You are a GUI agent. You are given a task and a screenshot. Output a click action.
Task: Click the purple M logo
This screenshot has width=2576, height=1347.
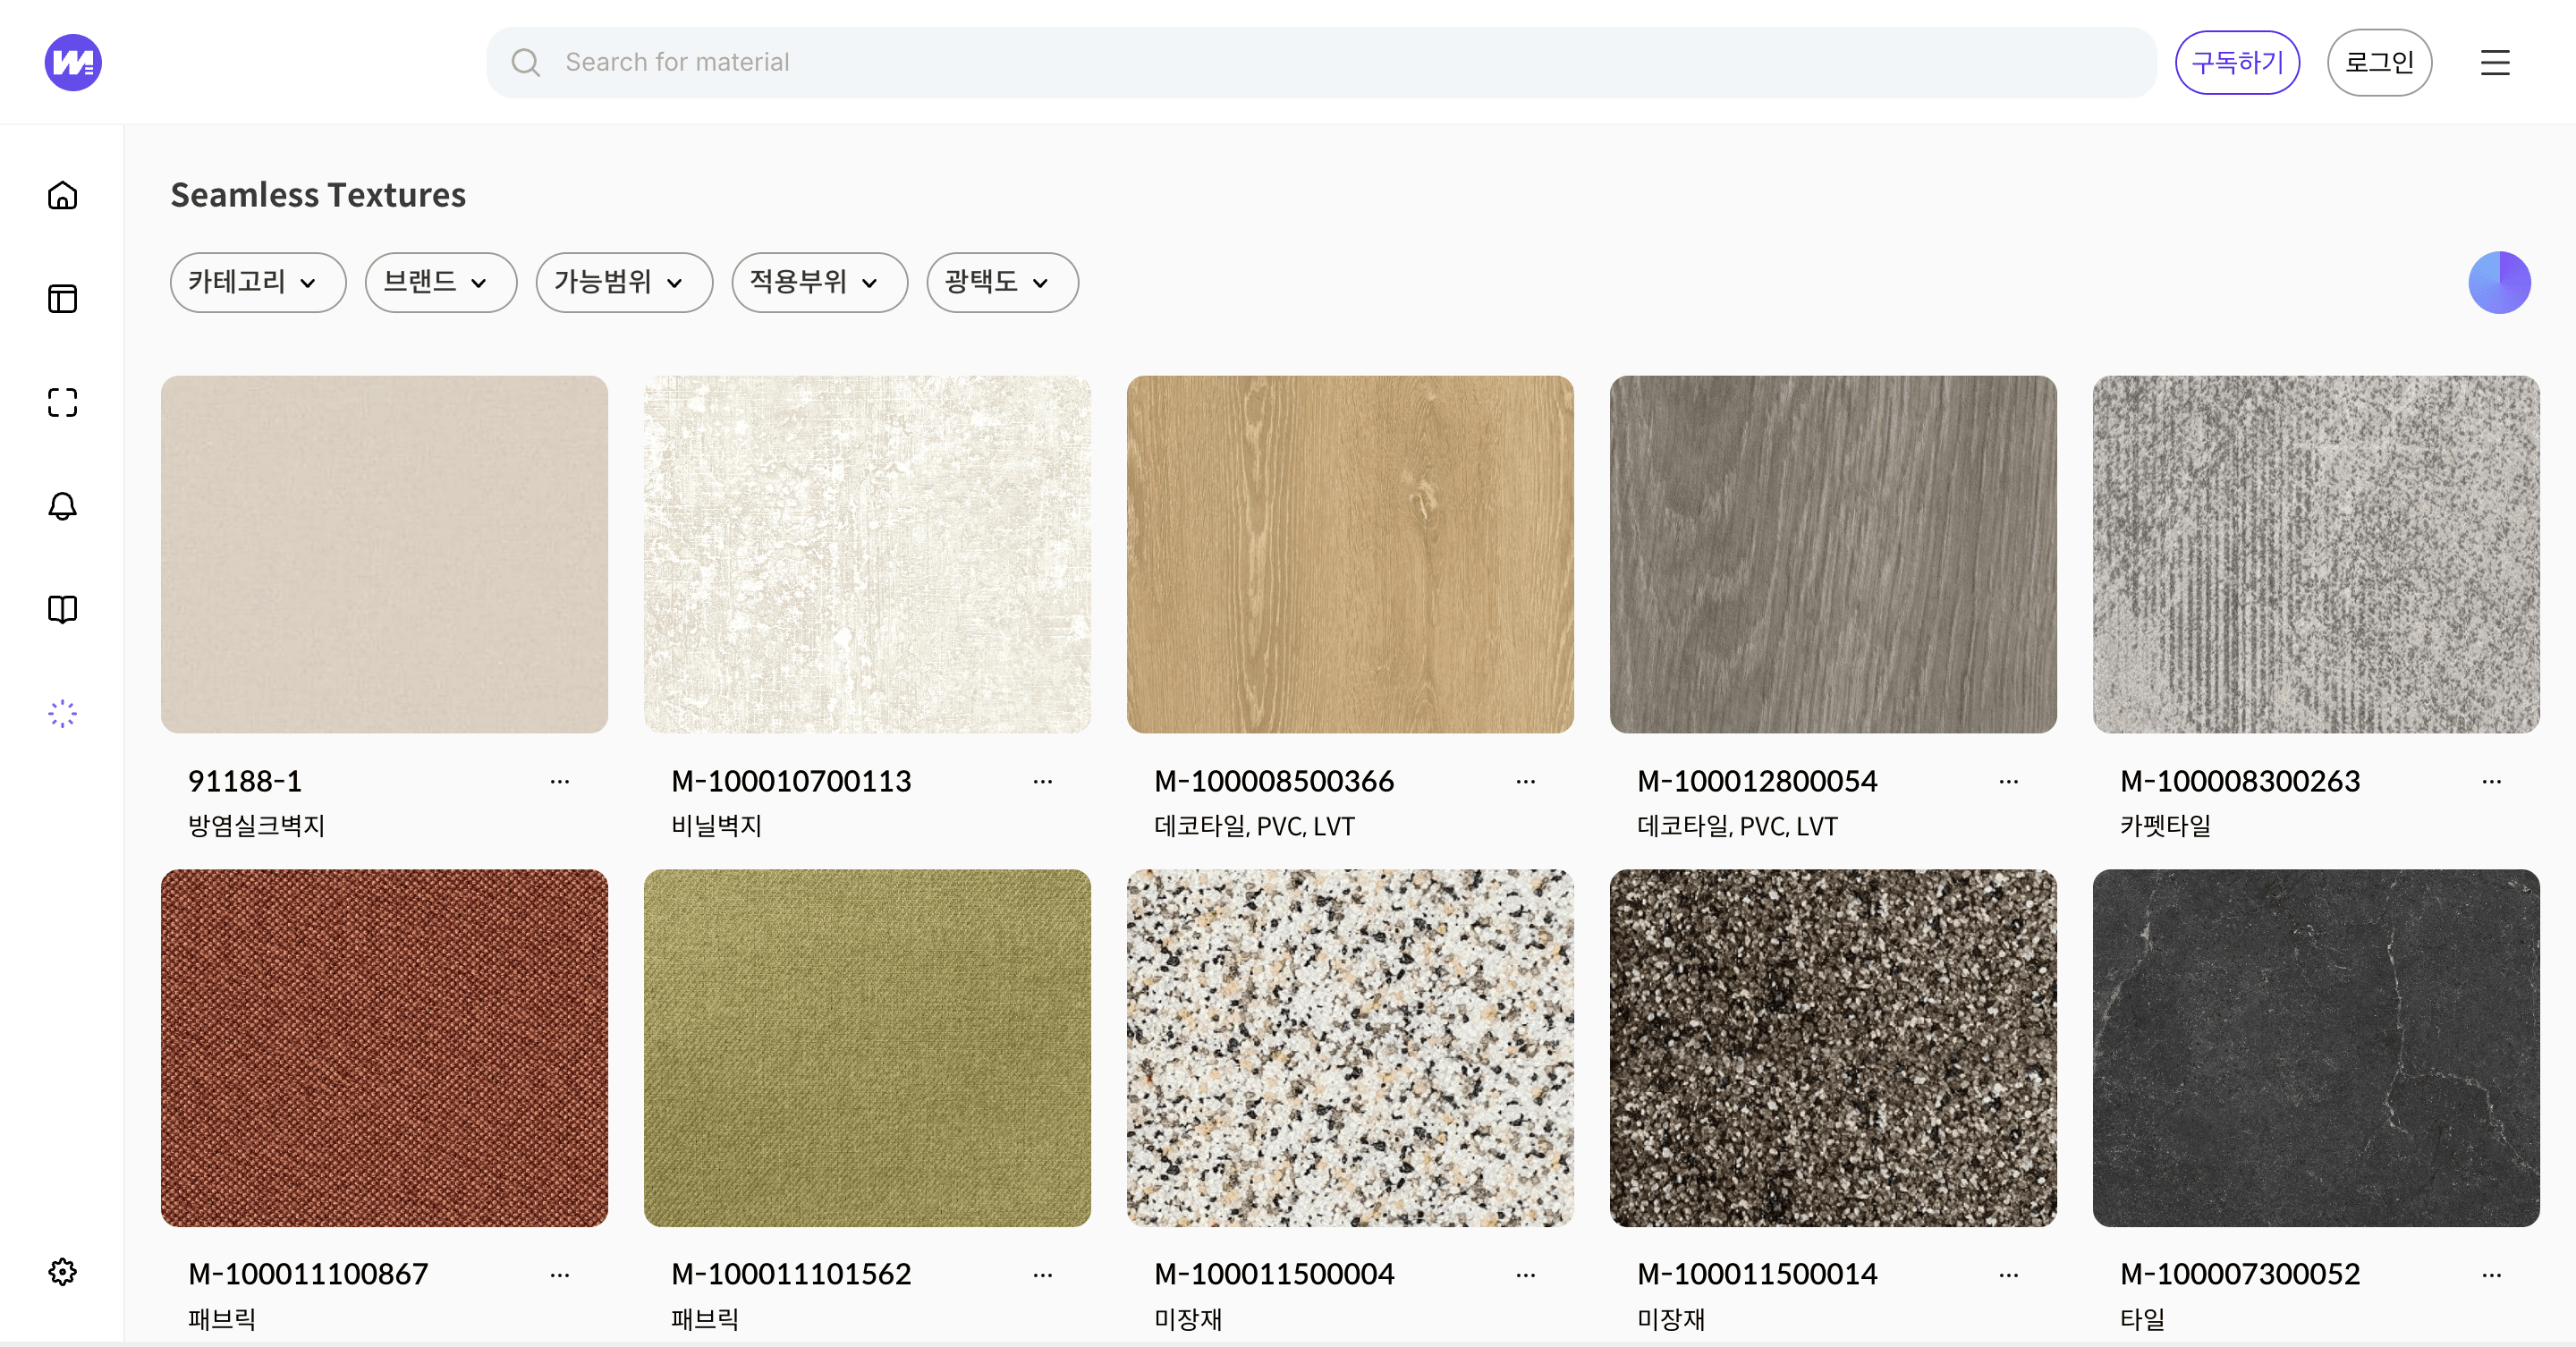73,62
